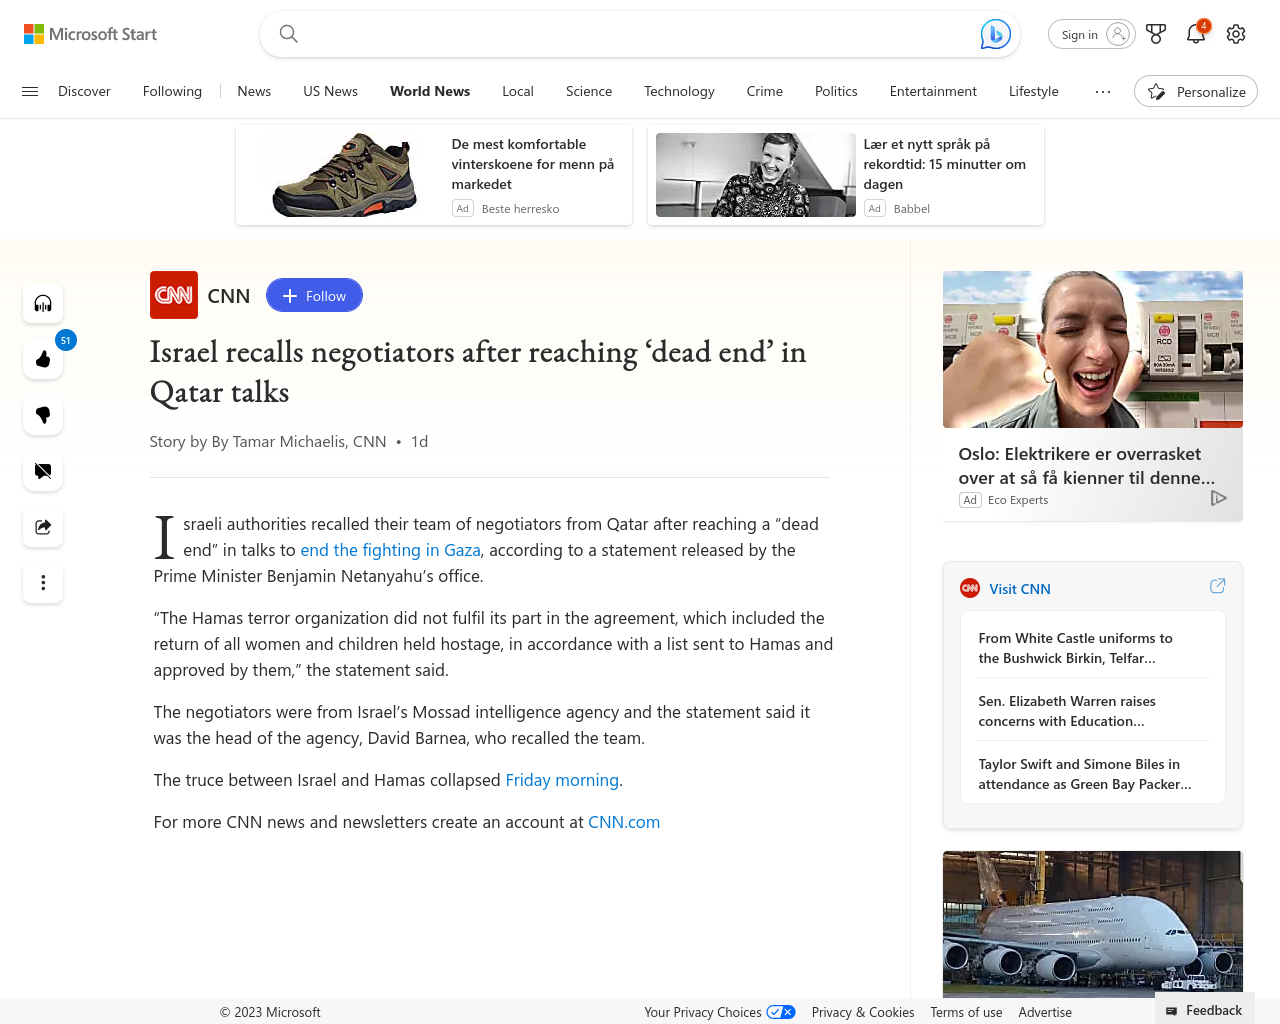Open the Lifestyle tab
The image size is (1280, 1024).
(1034, 91)
